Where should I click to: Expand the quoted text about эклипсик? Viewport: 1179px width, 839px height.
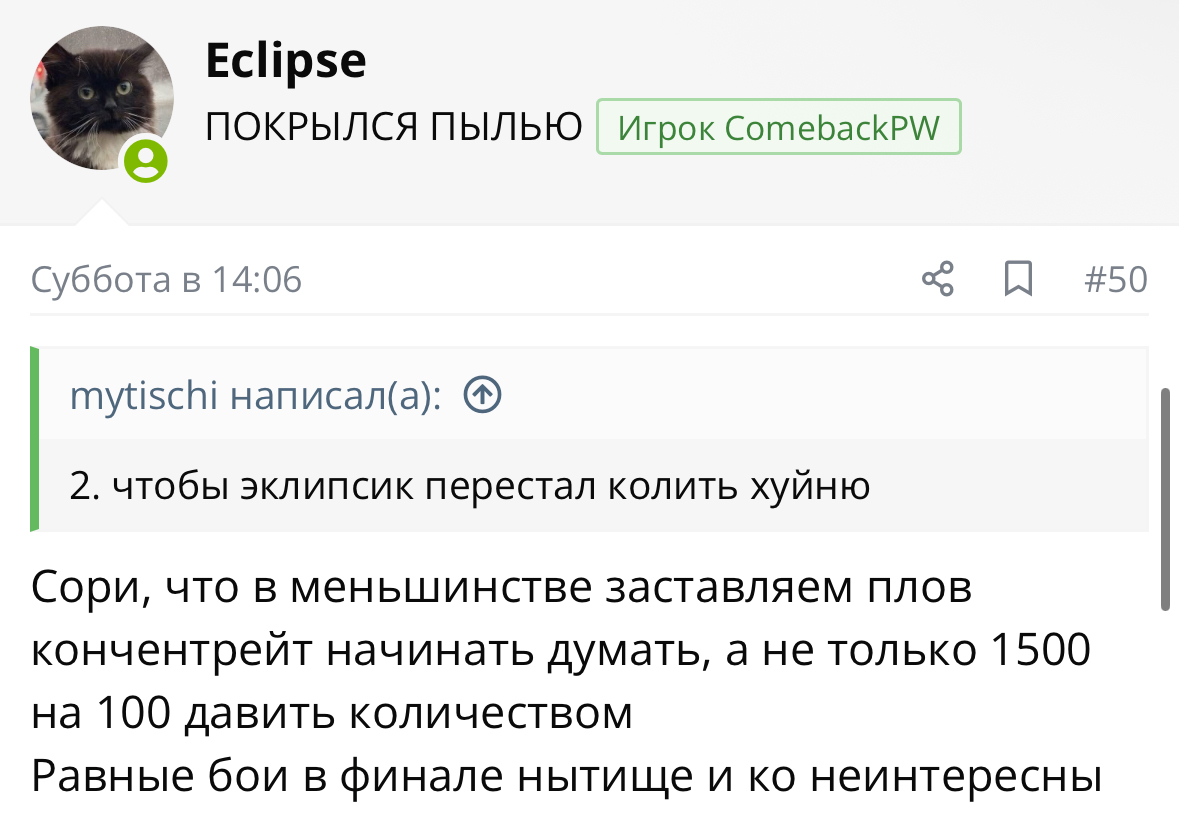[x=470, y=486]
